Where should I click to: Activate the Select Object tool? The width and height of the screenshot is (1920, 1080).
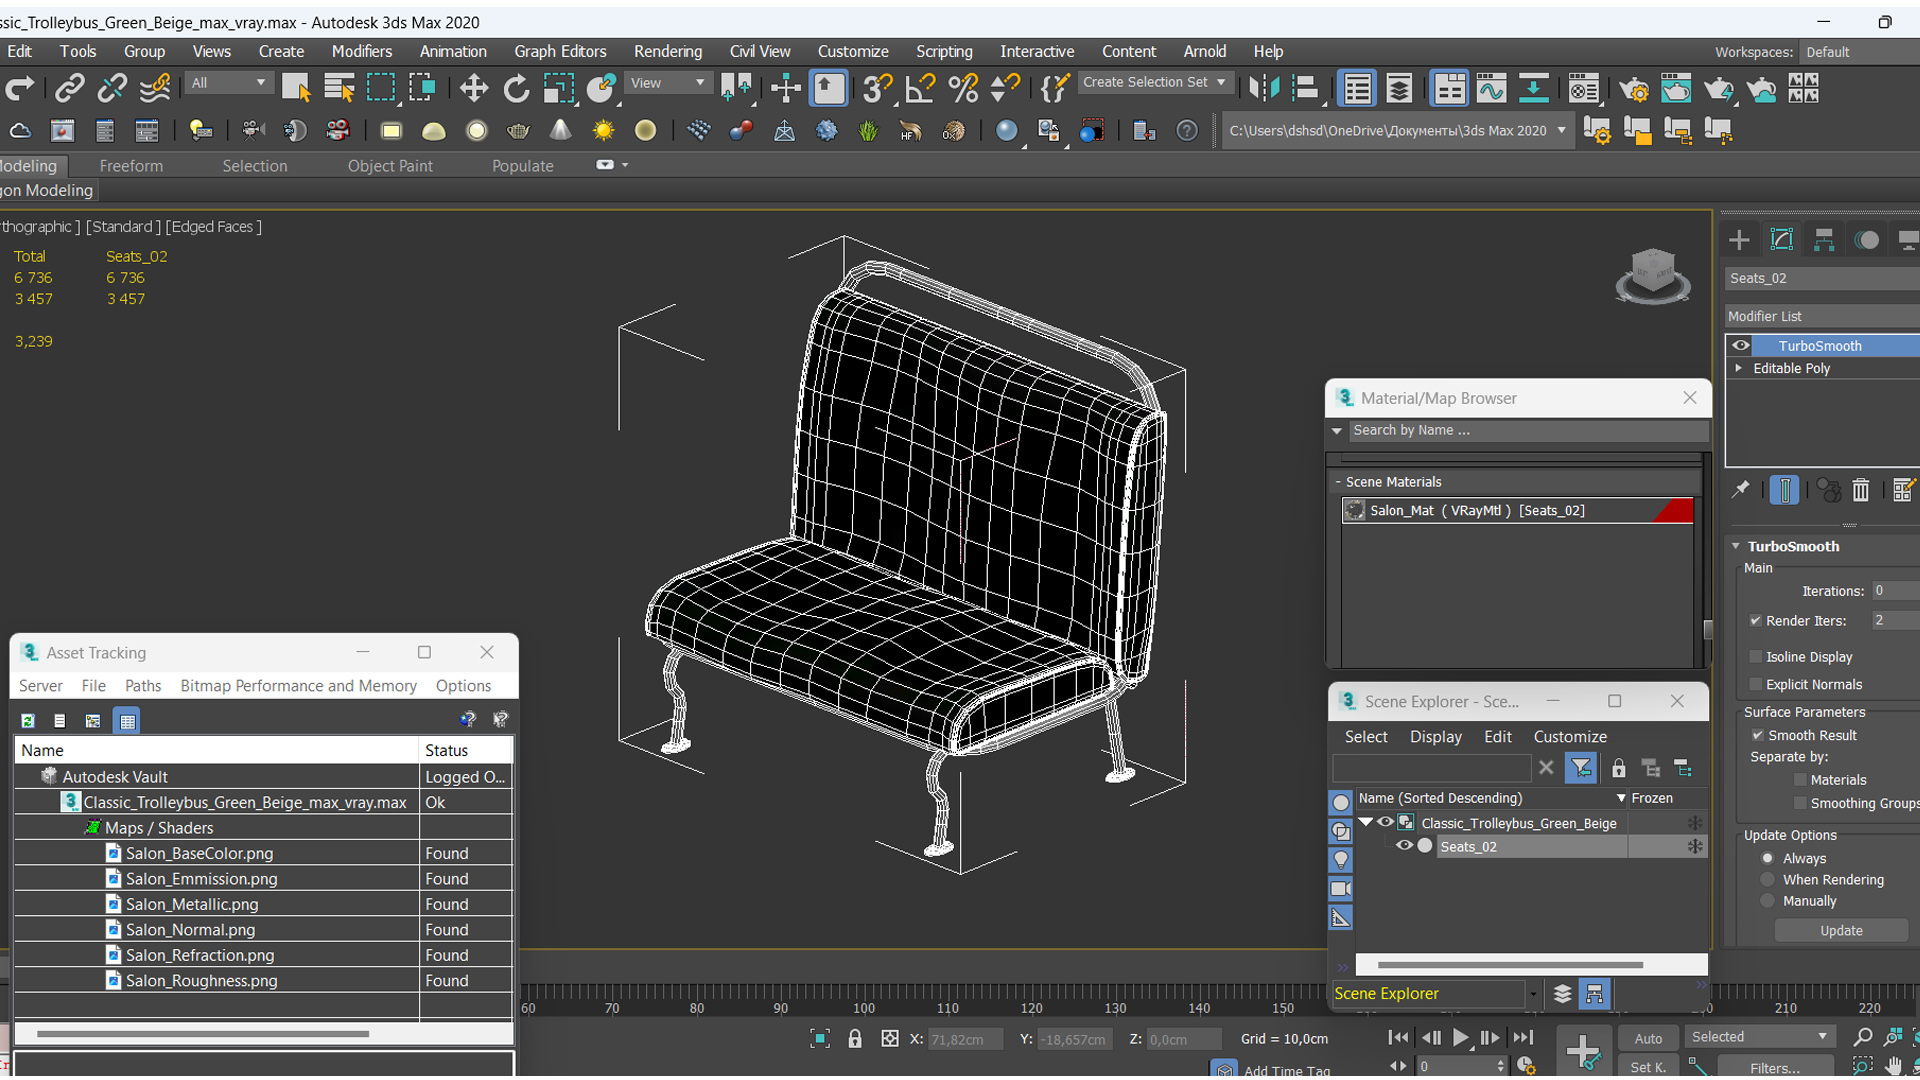click(296, 89)
